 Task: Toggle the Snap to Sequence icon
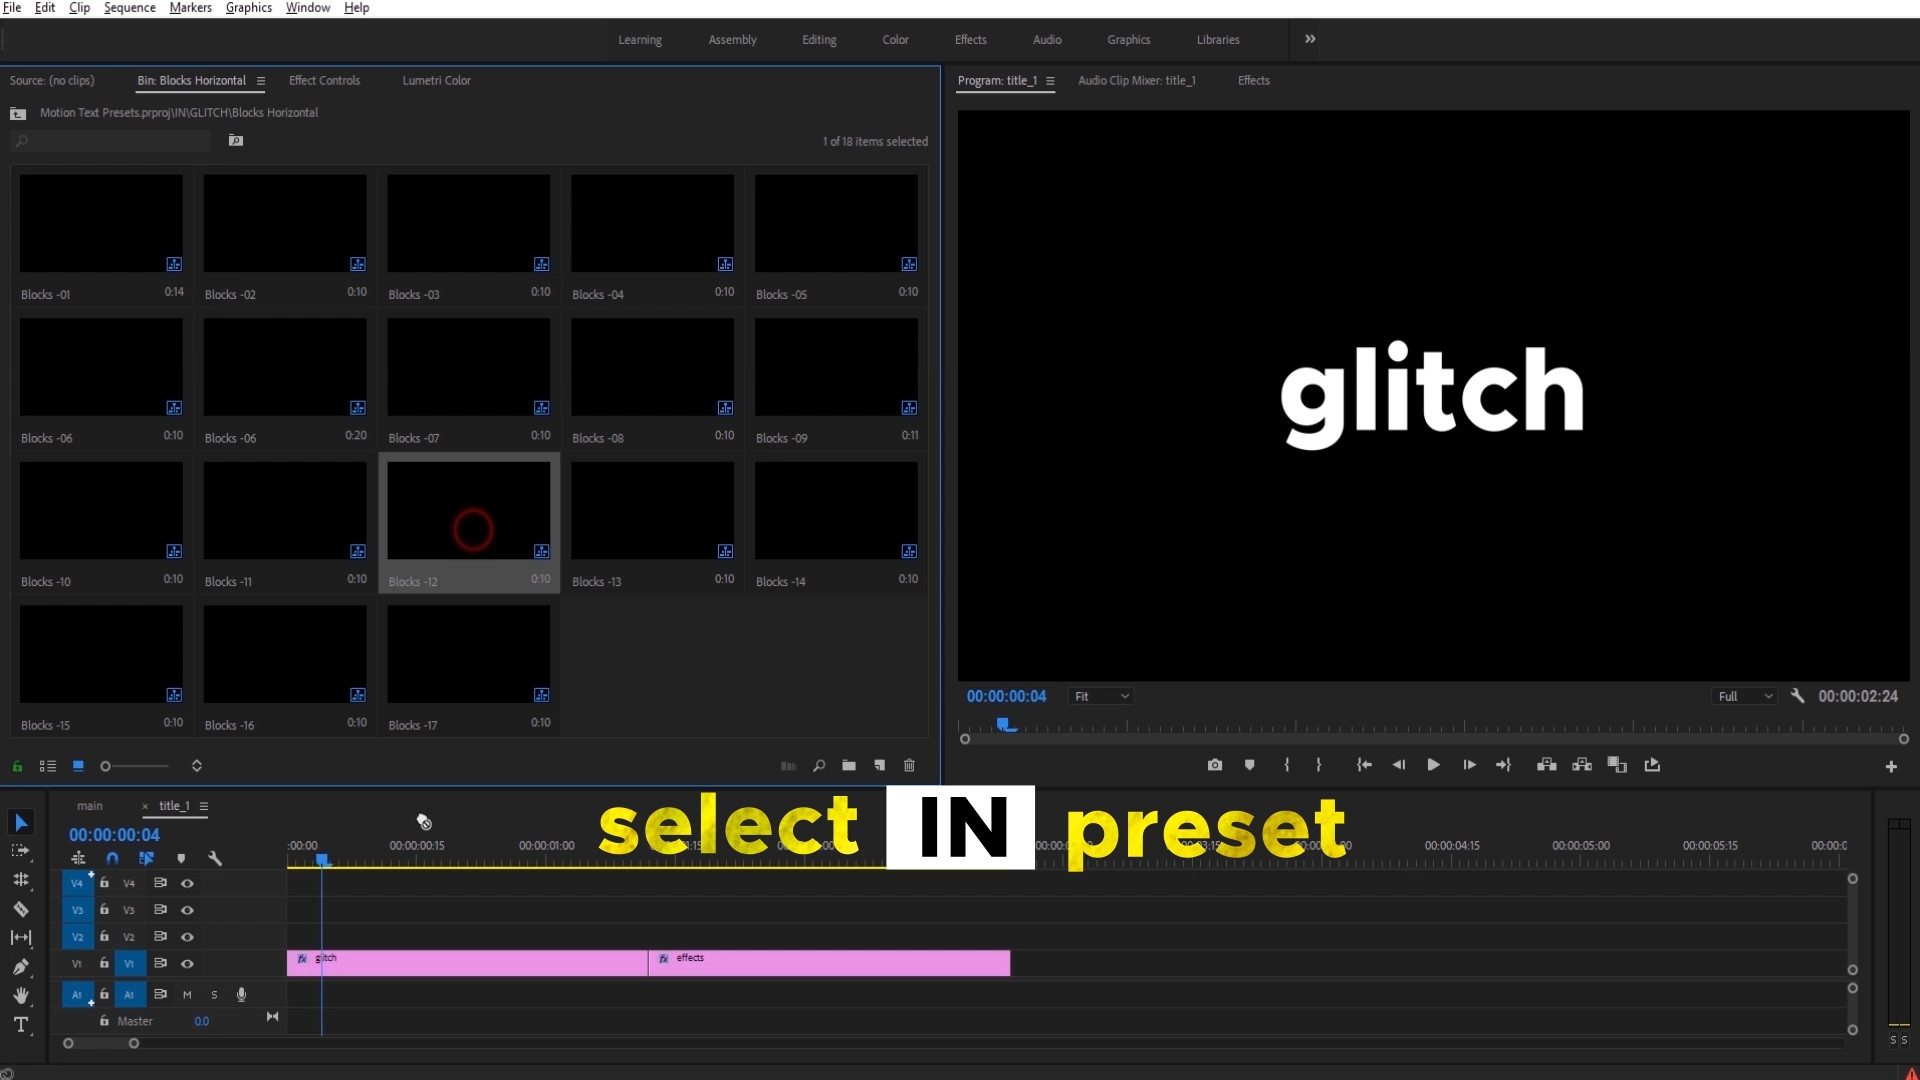(112, 858)
